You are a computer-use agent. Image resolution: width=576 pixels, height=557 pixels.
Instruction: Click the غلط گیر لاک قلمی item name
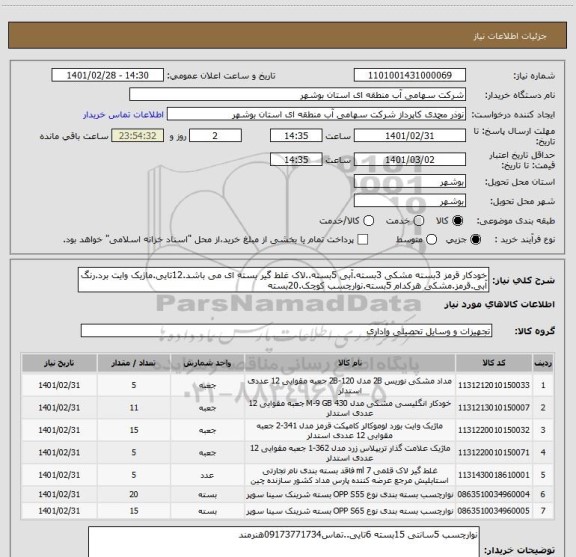(350, 475)
